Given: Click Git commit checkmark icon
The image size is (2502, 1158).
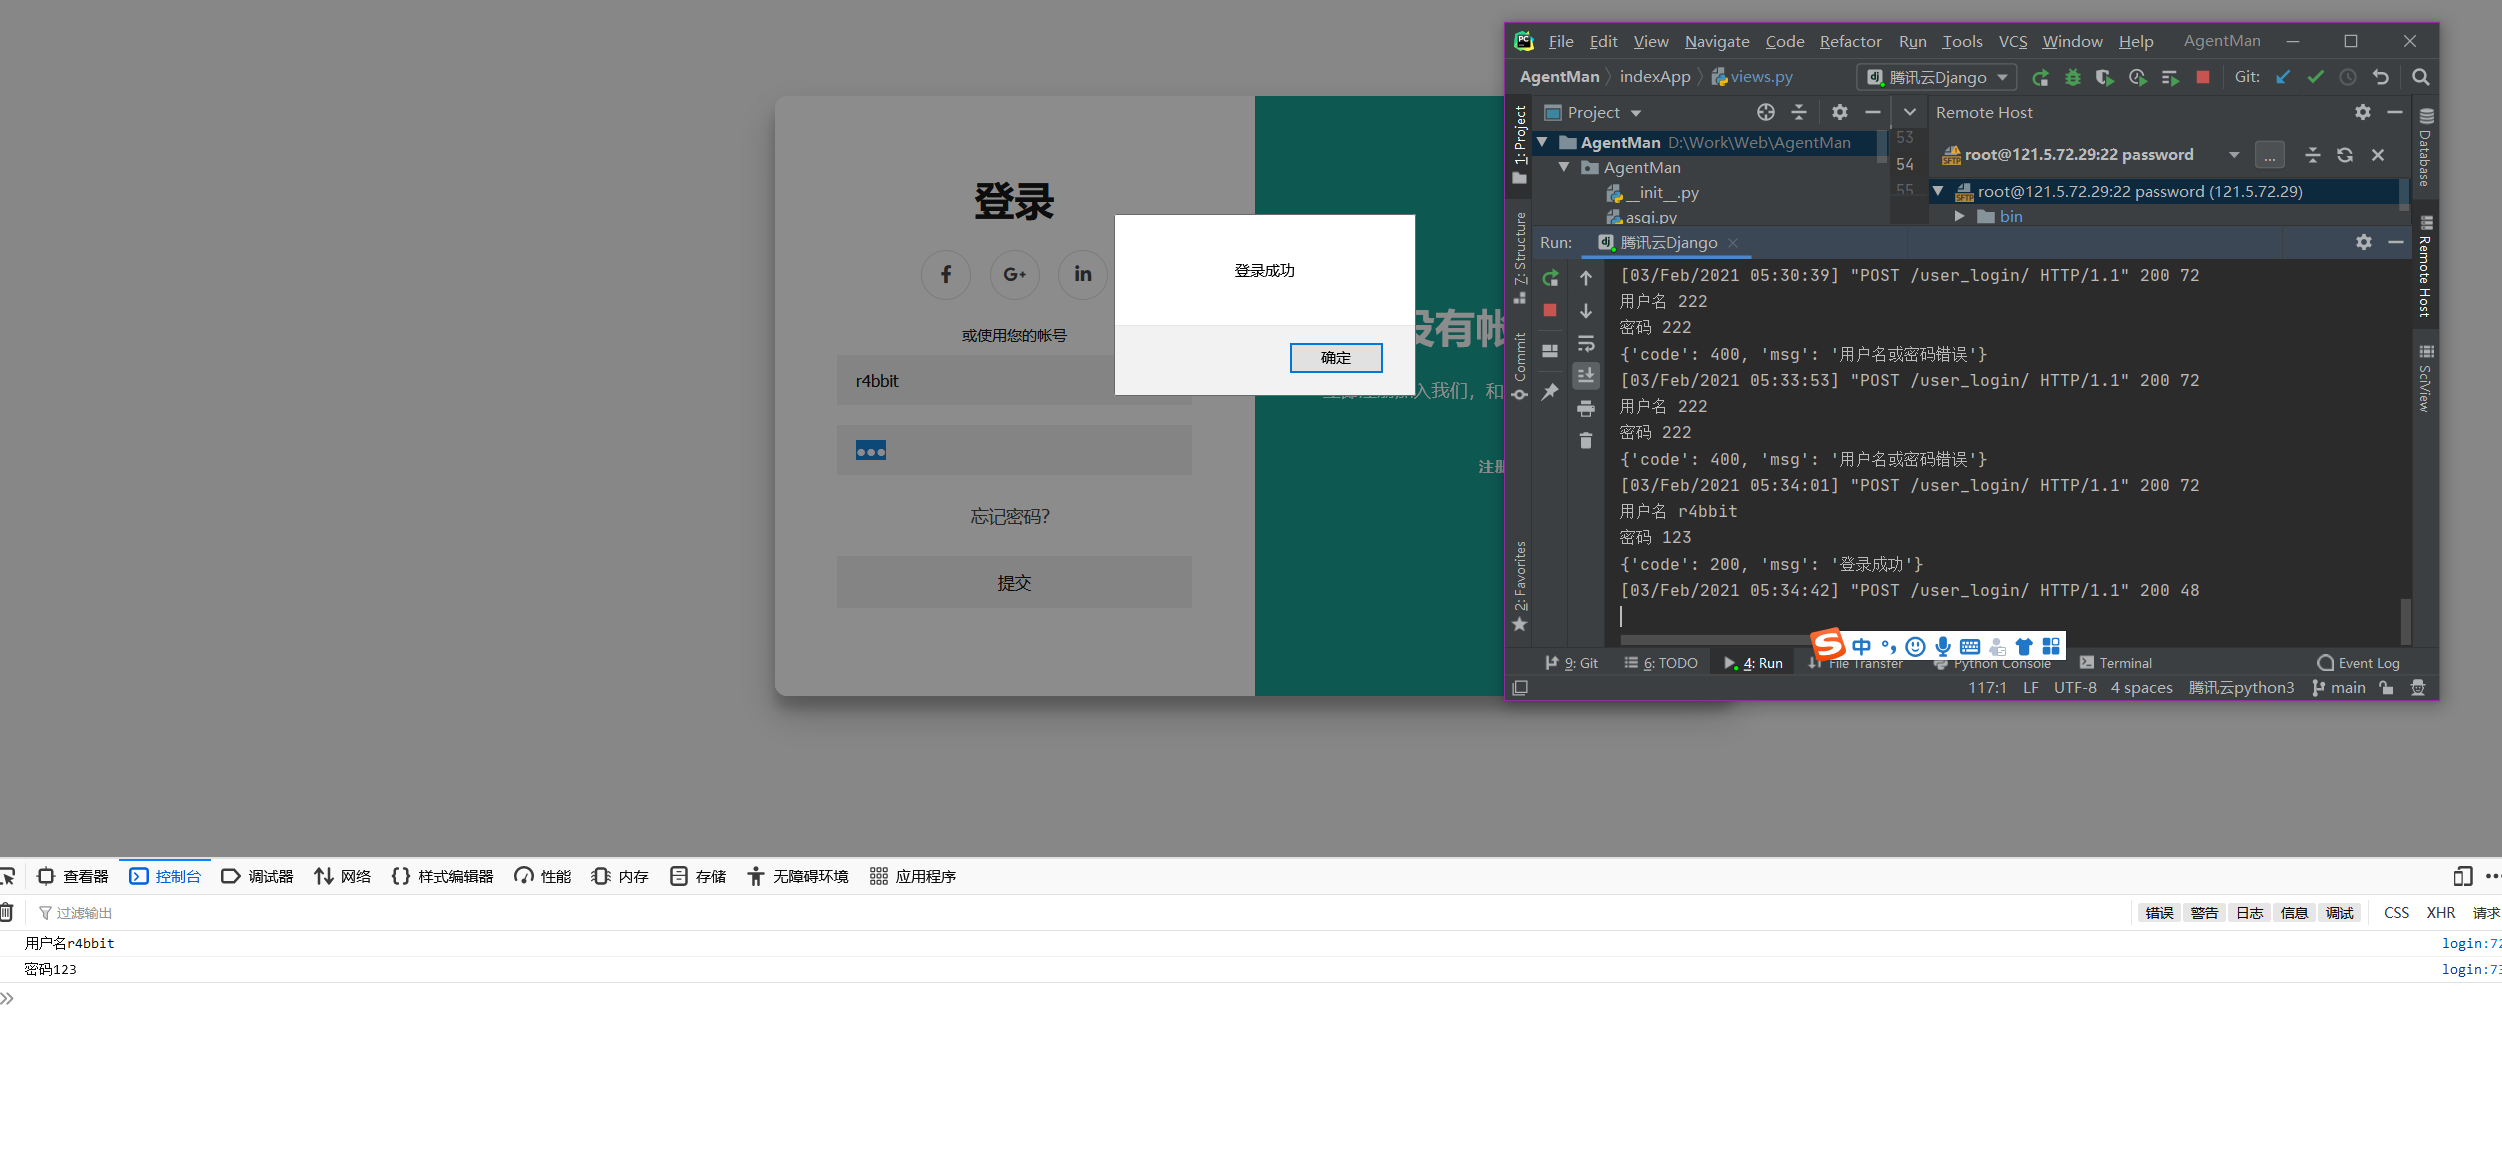Looking at the screenshot, I should (2315, 77).
